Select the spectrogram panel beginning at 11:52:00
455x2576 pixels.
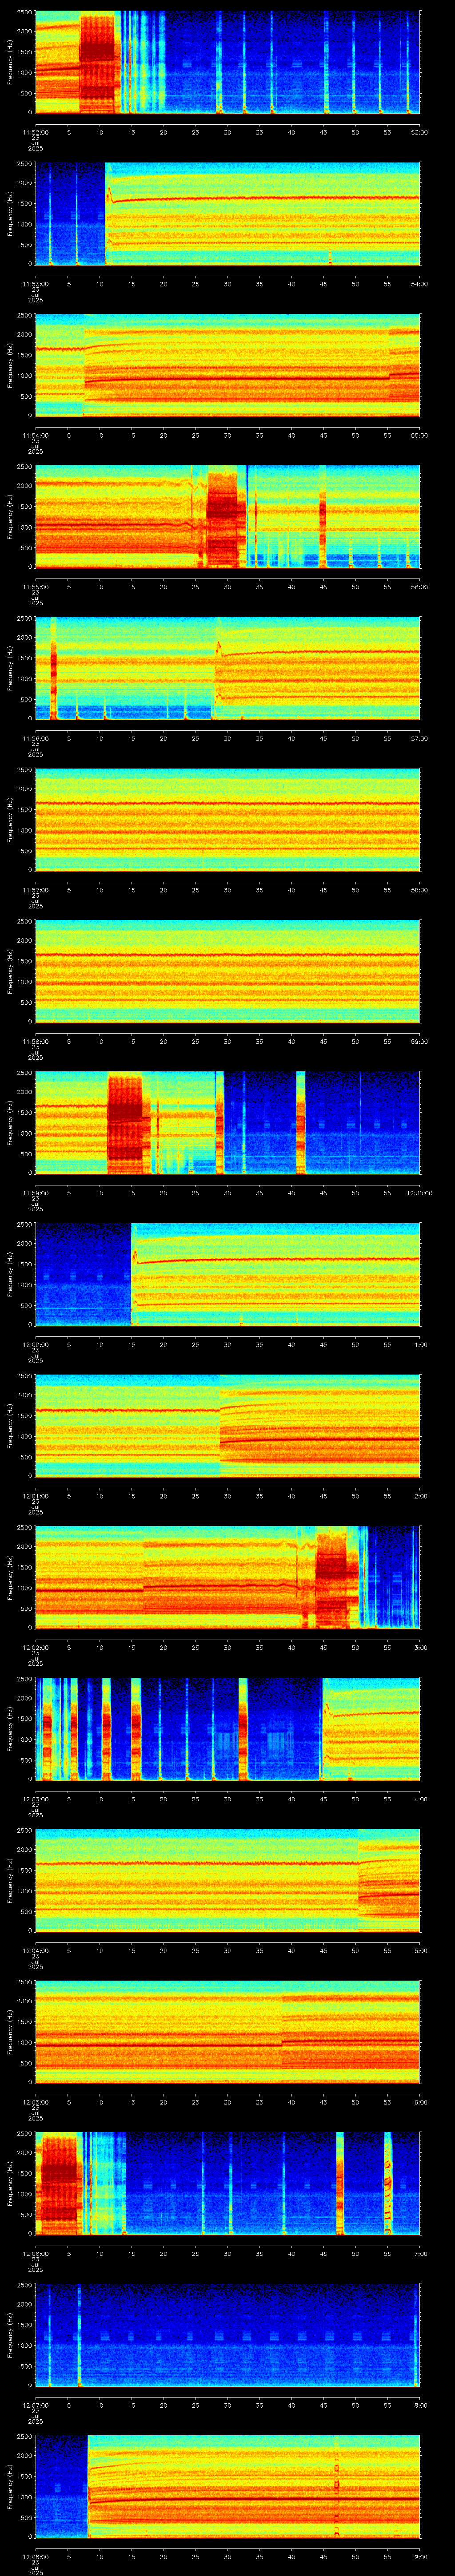pos(227,62)
